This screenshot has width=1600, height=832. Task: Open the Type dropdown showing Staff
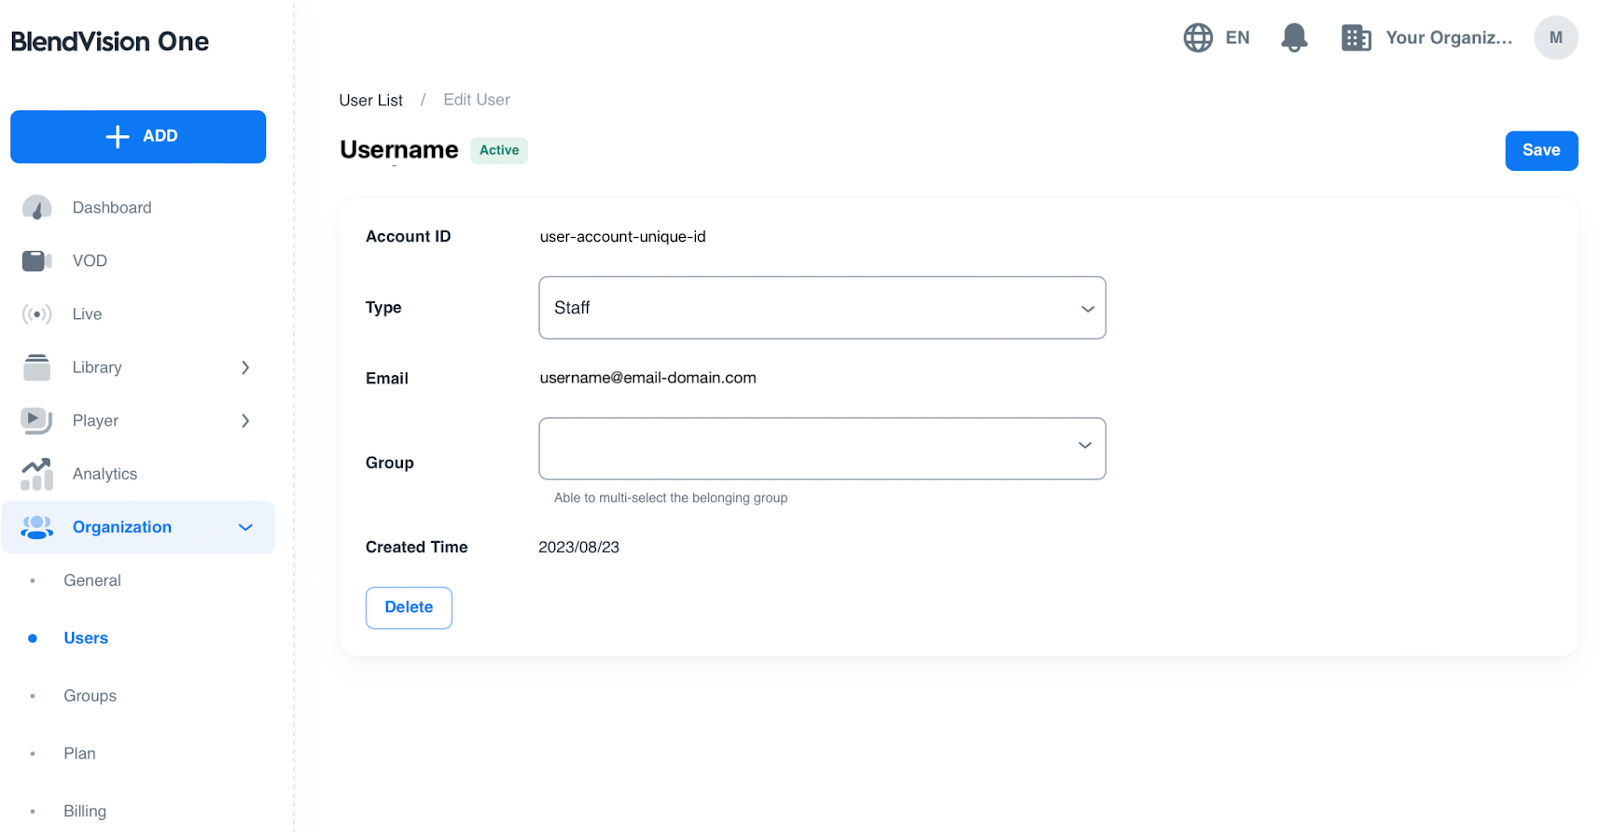click(x=821, y=308)
